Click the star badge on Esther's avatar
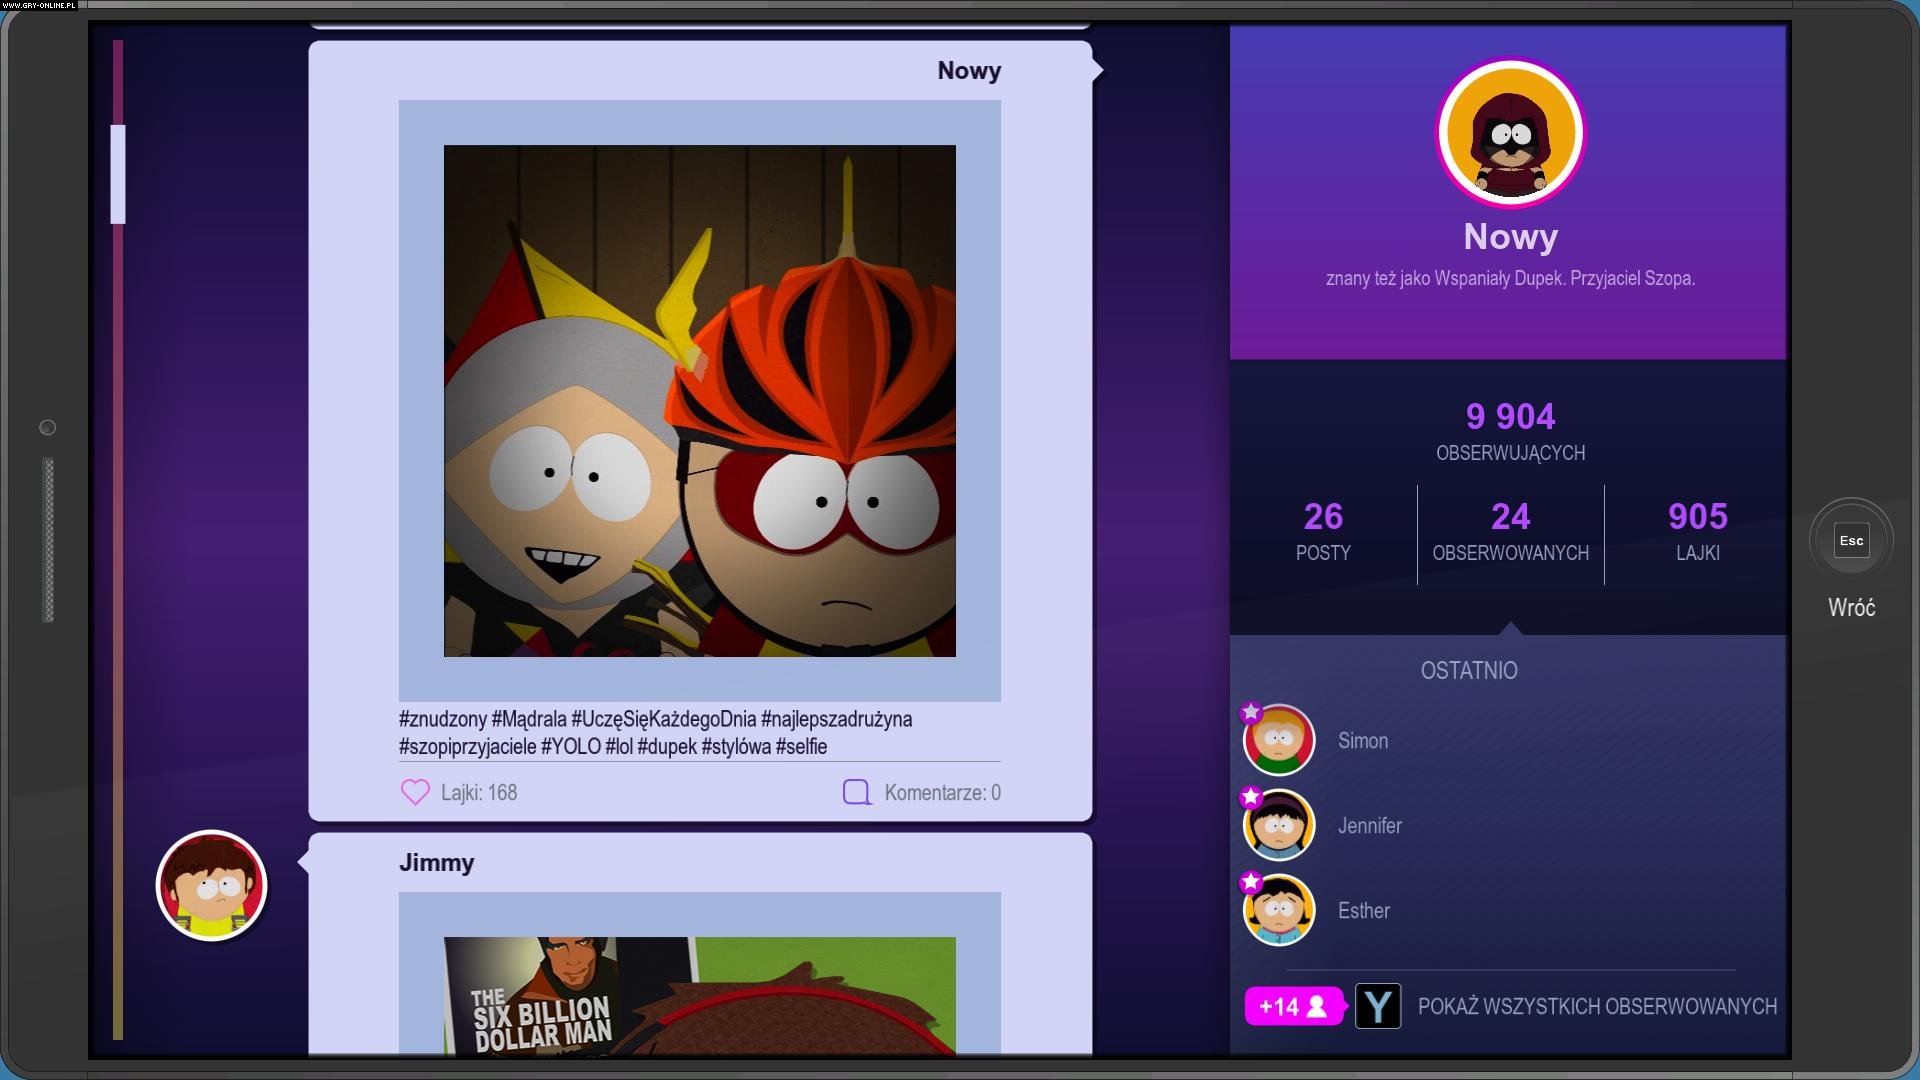1920x1080 pixels. (x=1251, y=882)
